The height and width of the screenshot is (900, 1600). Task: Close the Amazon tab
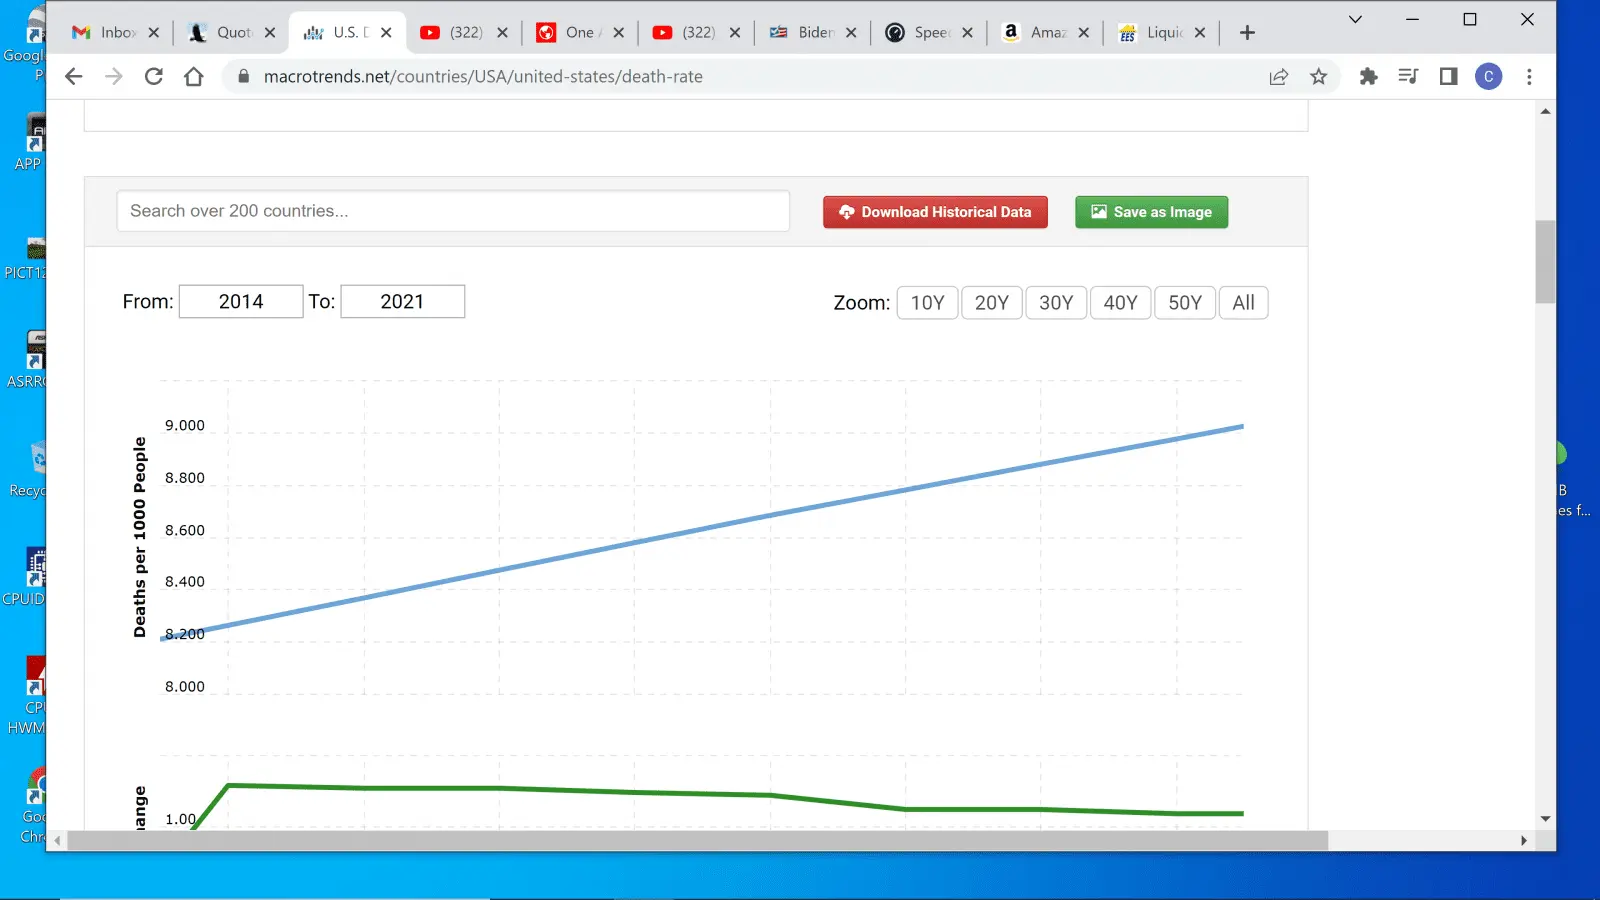[x=1084, y=33]
